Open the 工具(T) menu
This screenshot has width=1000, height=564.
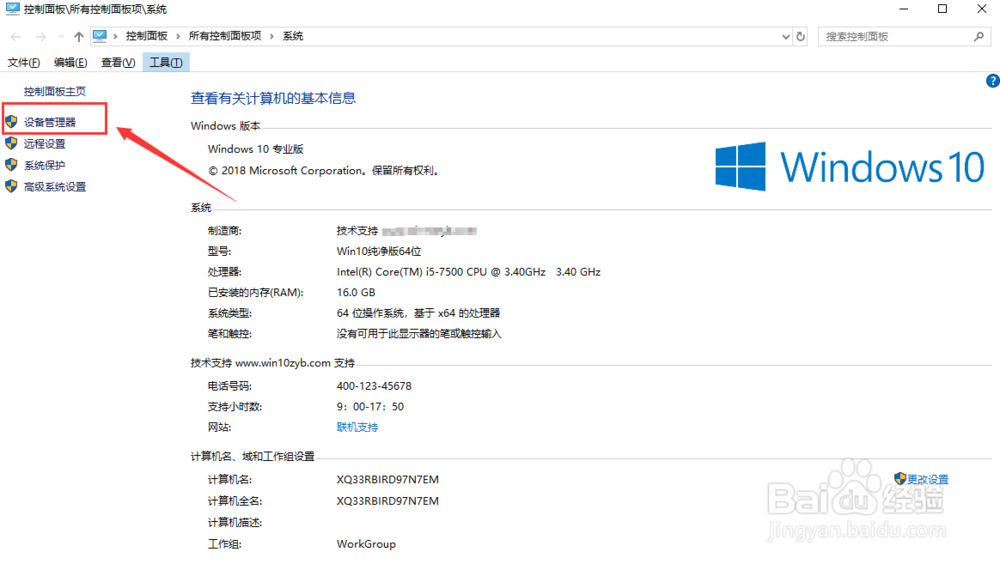pyautogui.click(x=166, y=63)
